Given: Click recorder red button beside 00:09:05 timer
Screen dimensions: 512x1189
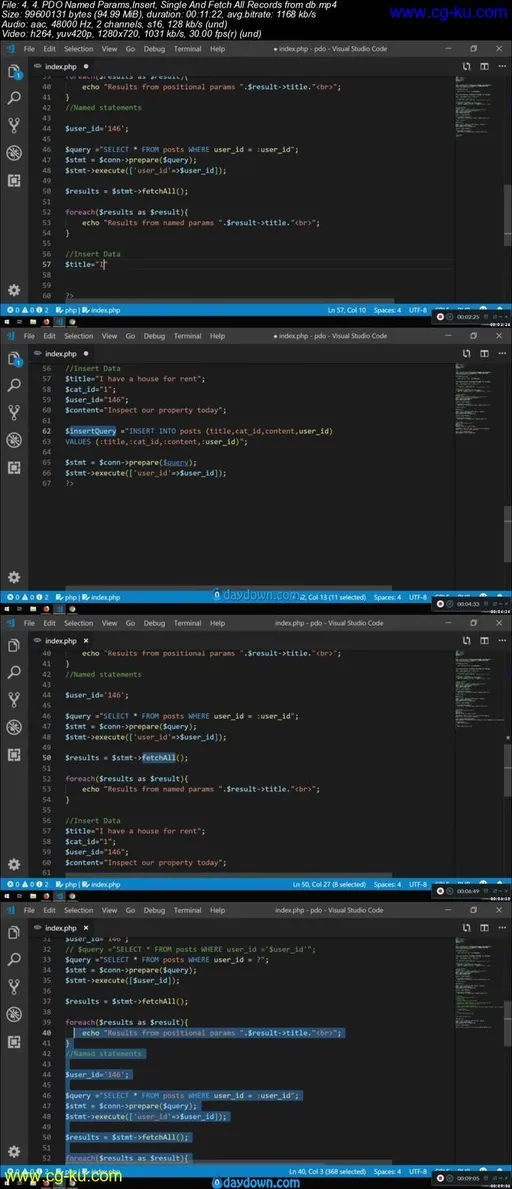Looking at the screenshot, I should click(440, 1178).
